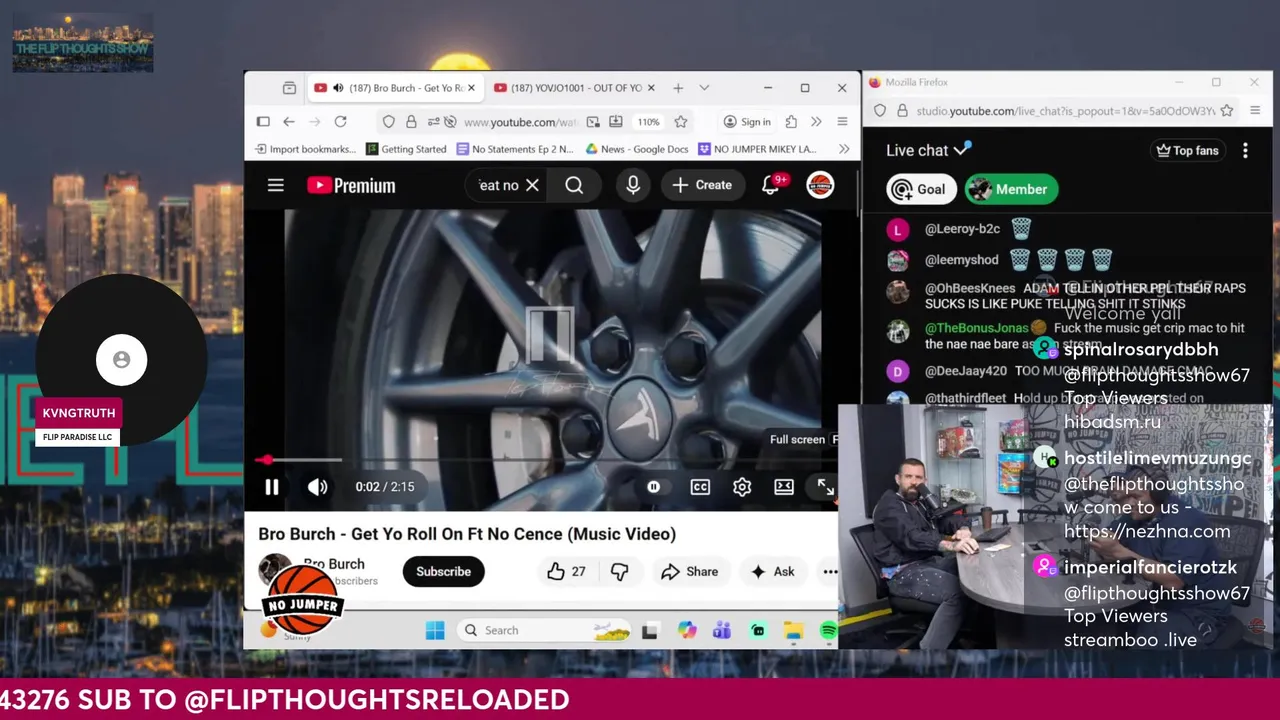
Task: Open the NO JUMPER MIKEY LA bookmark
Action: [x=758, y=149]
